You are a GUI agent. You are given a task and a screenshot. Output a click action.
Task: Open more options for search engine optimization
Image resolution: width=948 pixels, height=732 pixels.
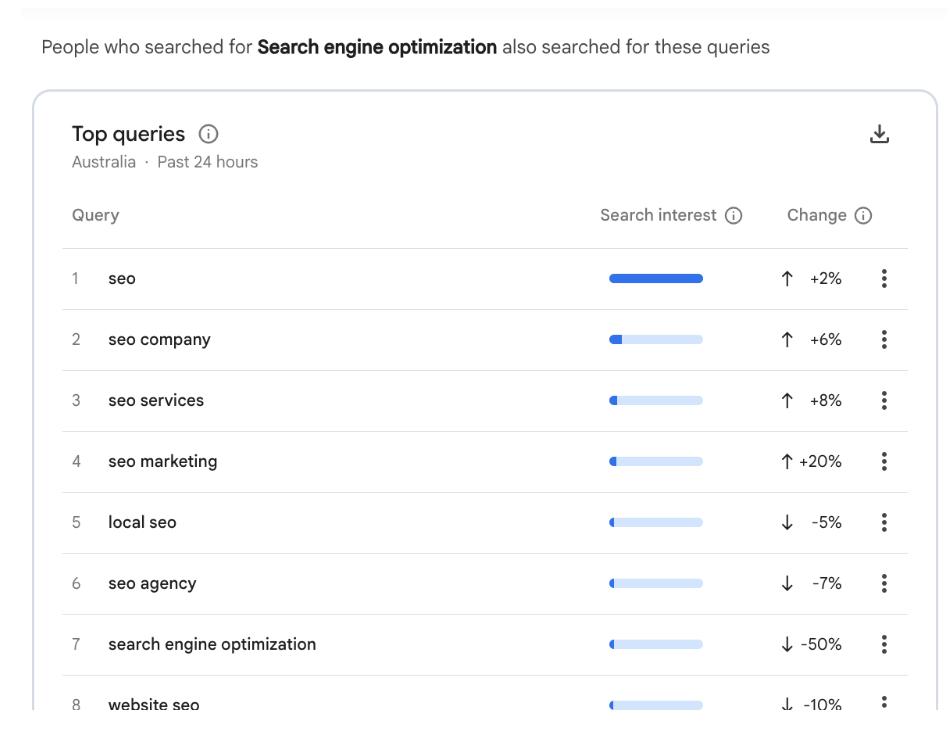coord(884,644)
